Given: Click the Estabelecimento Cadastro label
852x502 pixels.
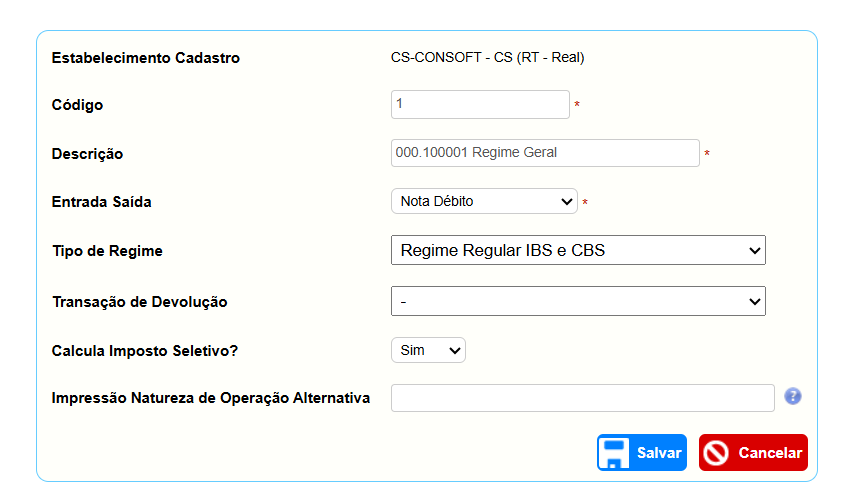Looking at the screenshot, I should coord(146,58).
